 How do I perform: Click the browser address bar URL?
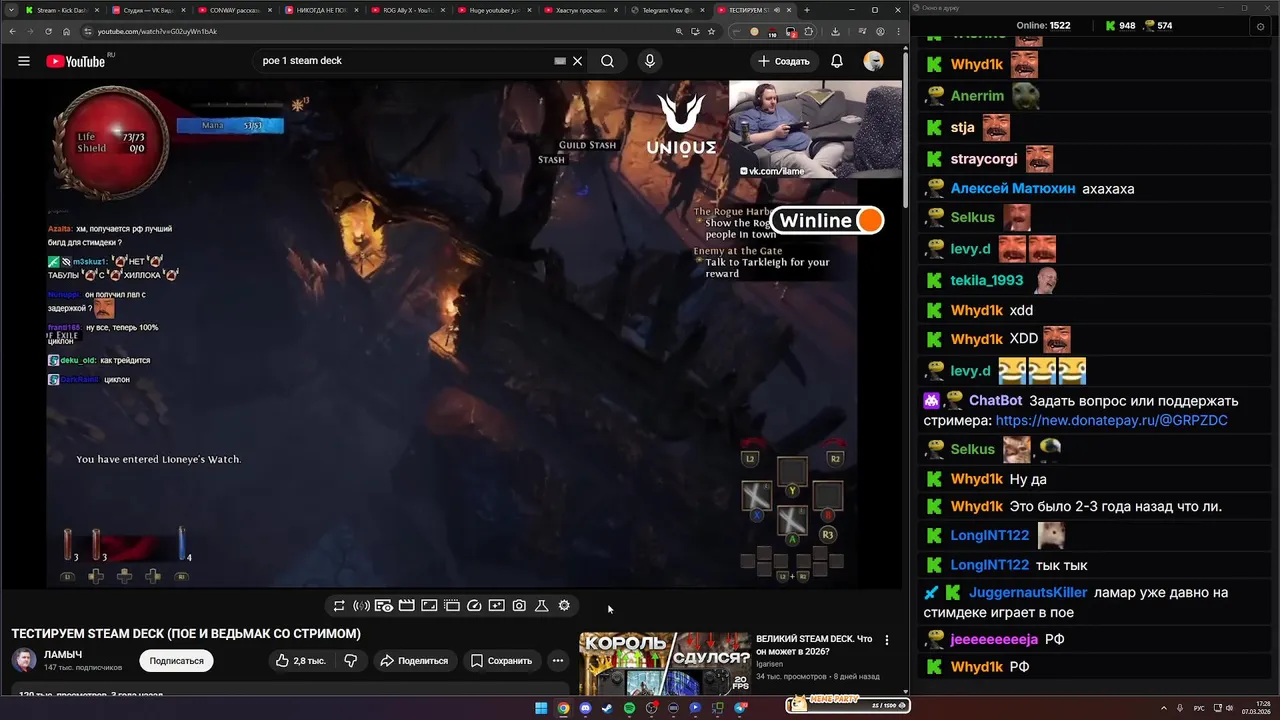(157, 31)
